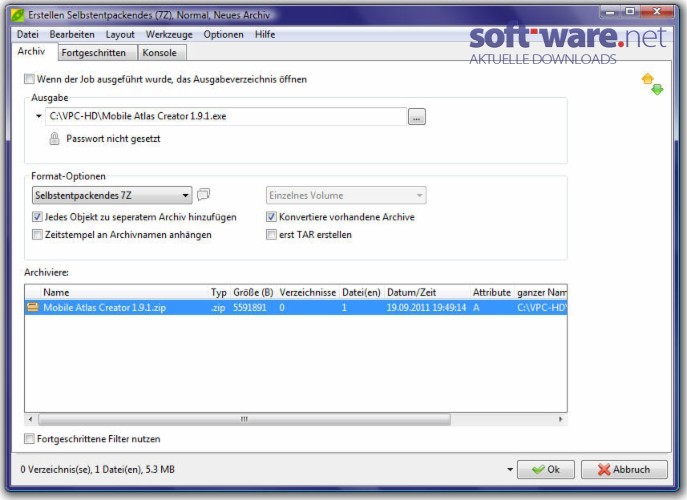
Task: Click the size value 5591891
Action: pyautogui.click(x=250, y=307)
